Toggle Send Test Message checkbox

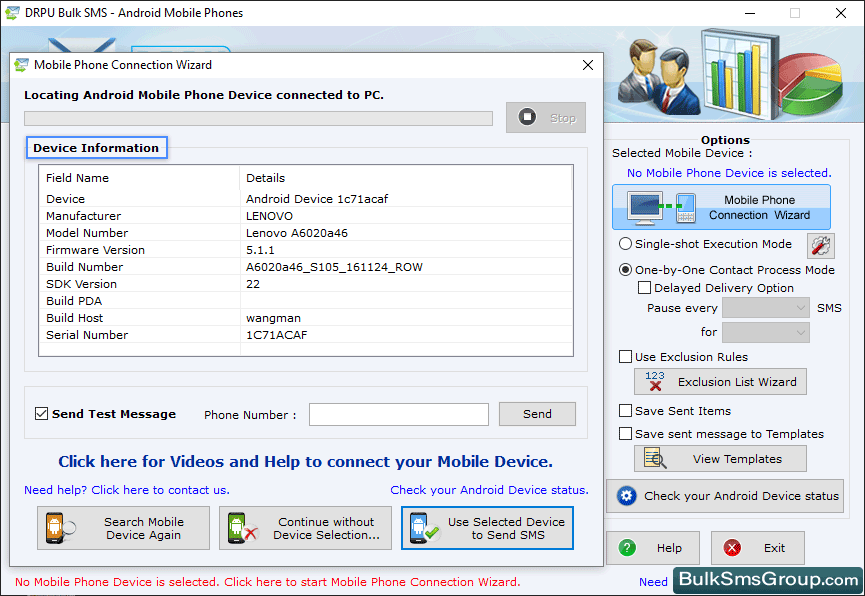[41, 413]
